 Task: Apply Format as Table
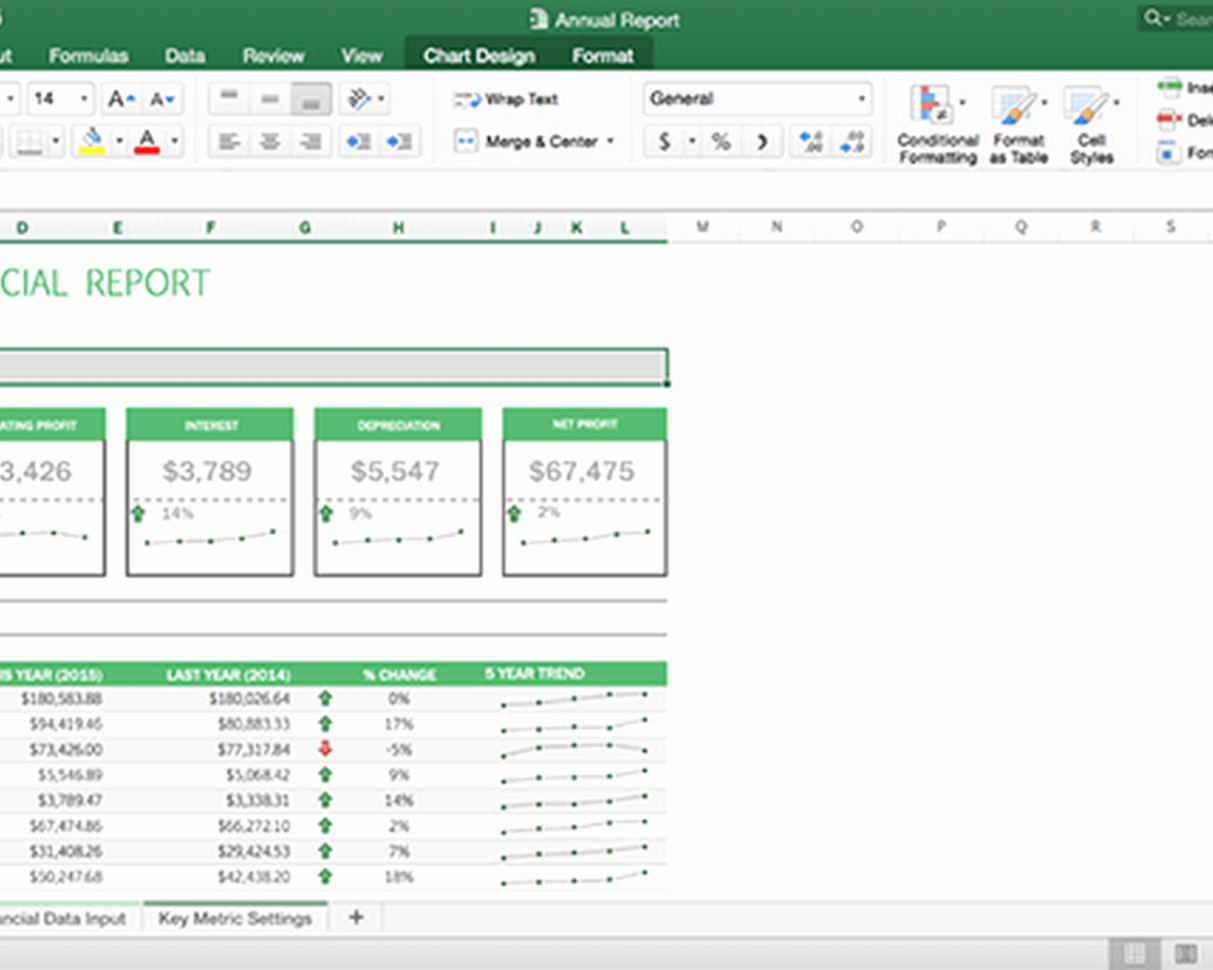click(1018, 120)
